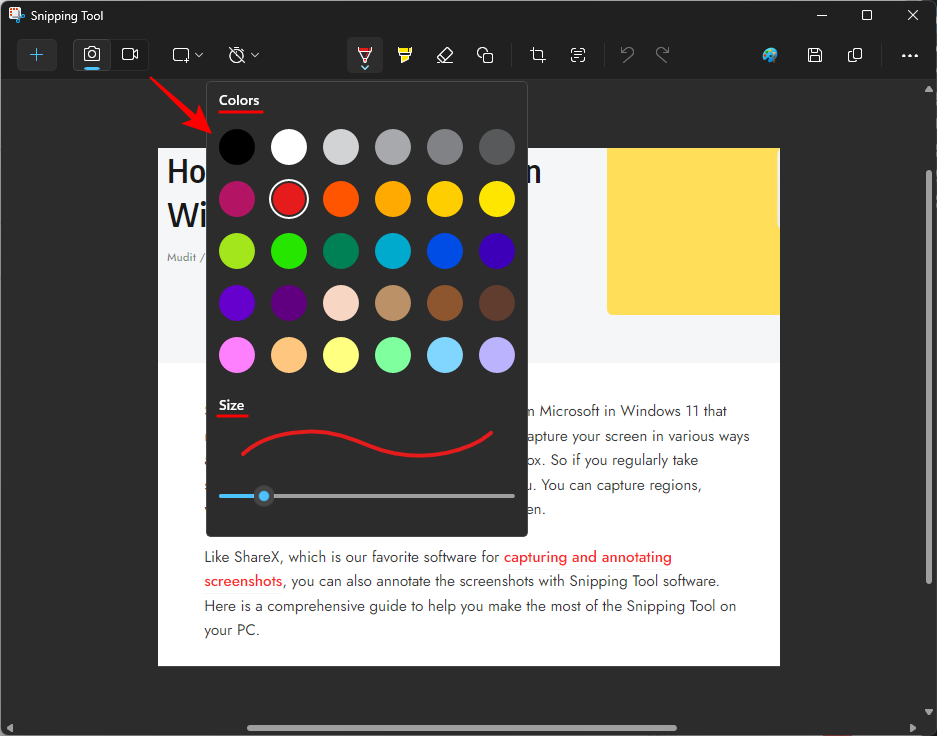
Task: Pick the black color swatch
Action: [237, 147]
